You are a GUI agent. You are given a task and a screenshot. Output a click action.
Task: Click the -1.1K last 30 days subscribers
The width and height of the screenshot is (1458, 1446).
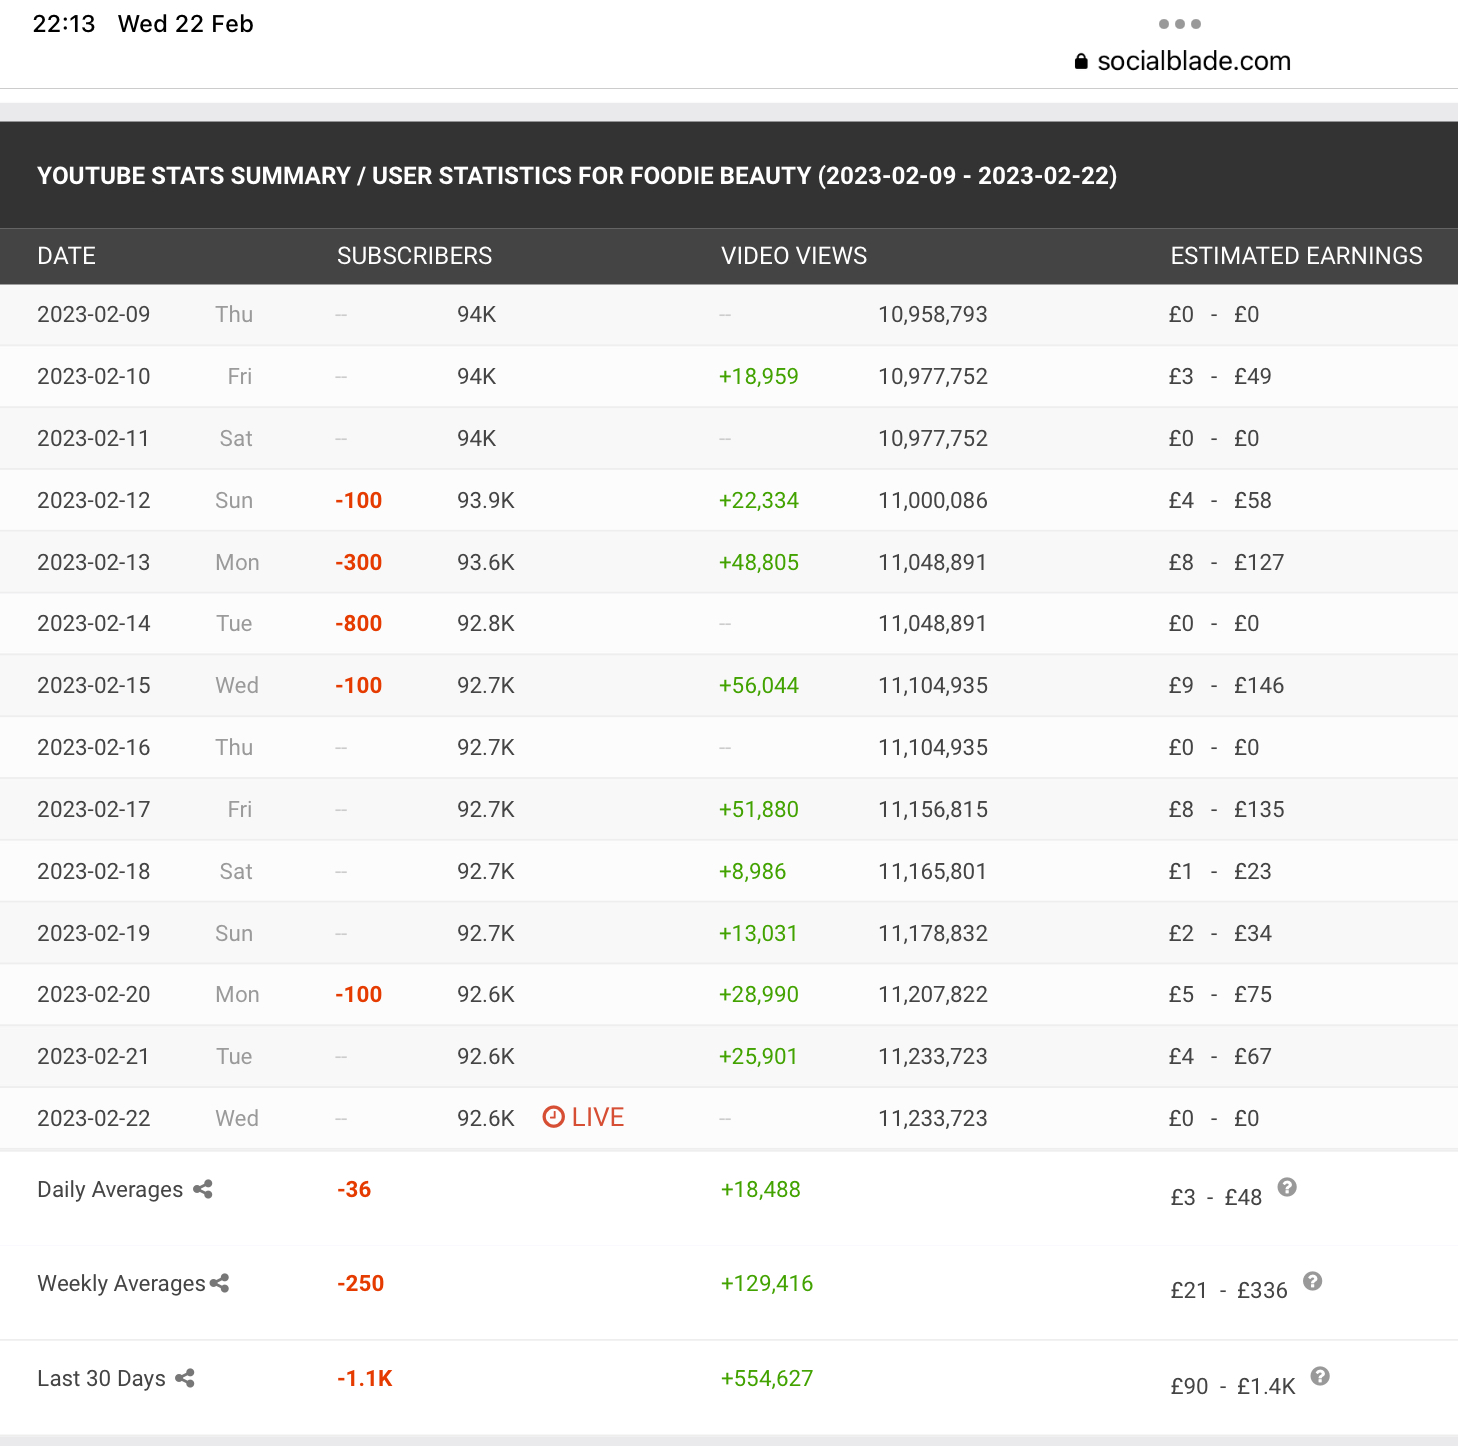pos(365,1378)
